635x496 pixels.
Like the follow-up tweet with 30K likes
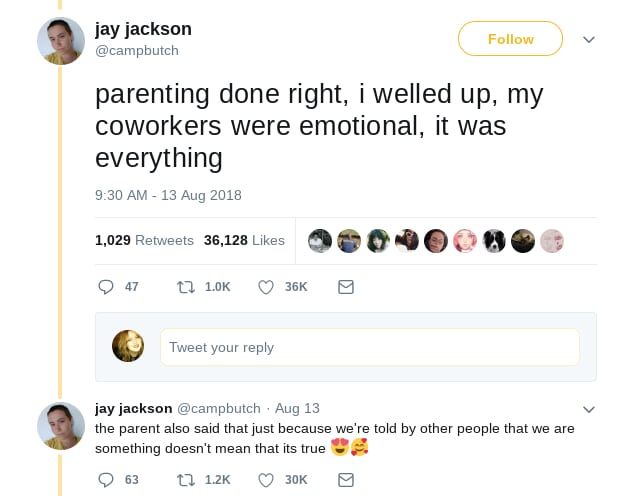coord(266,480)
